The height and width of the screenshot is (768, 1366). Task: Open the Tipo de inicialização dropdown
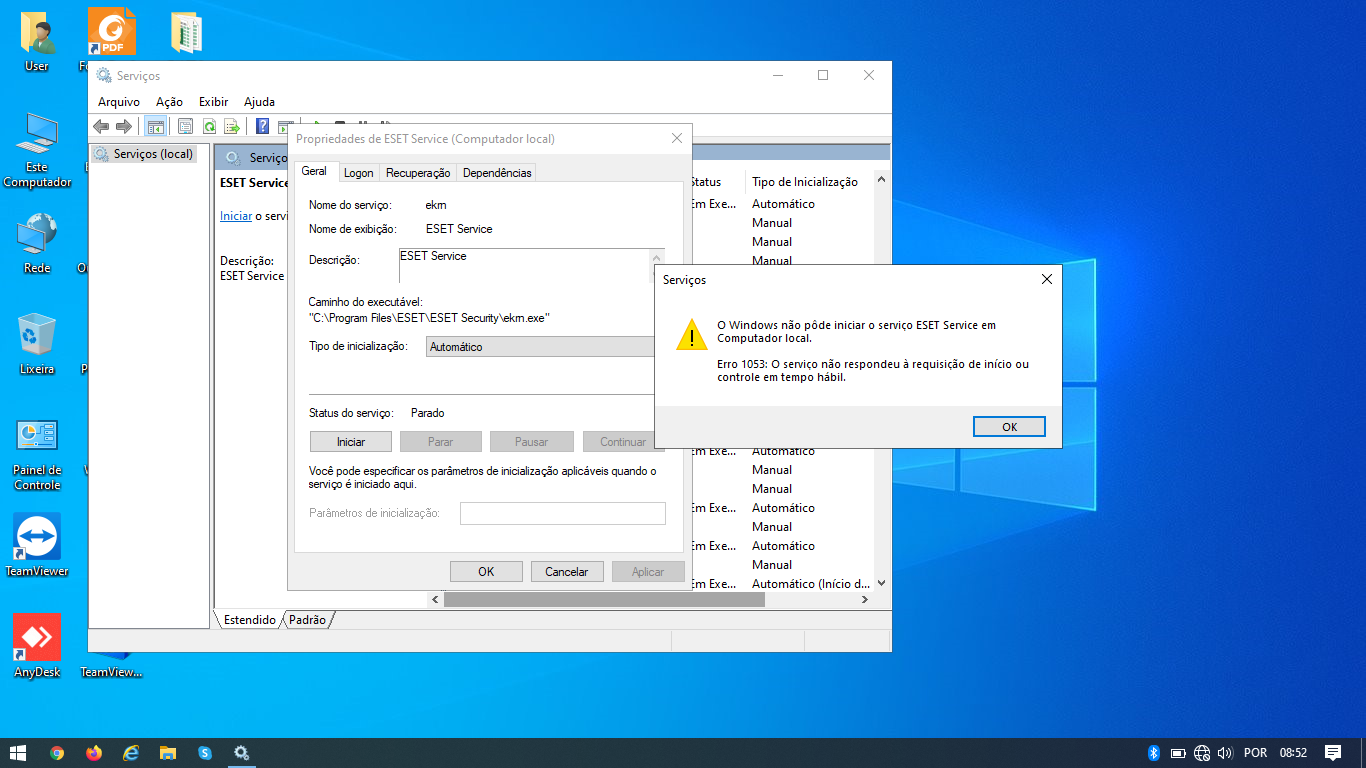click(540, 347)
